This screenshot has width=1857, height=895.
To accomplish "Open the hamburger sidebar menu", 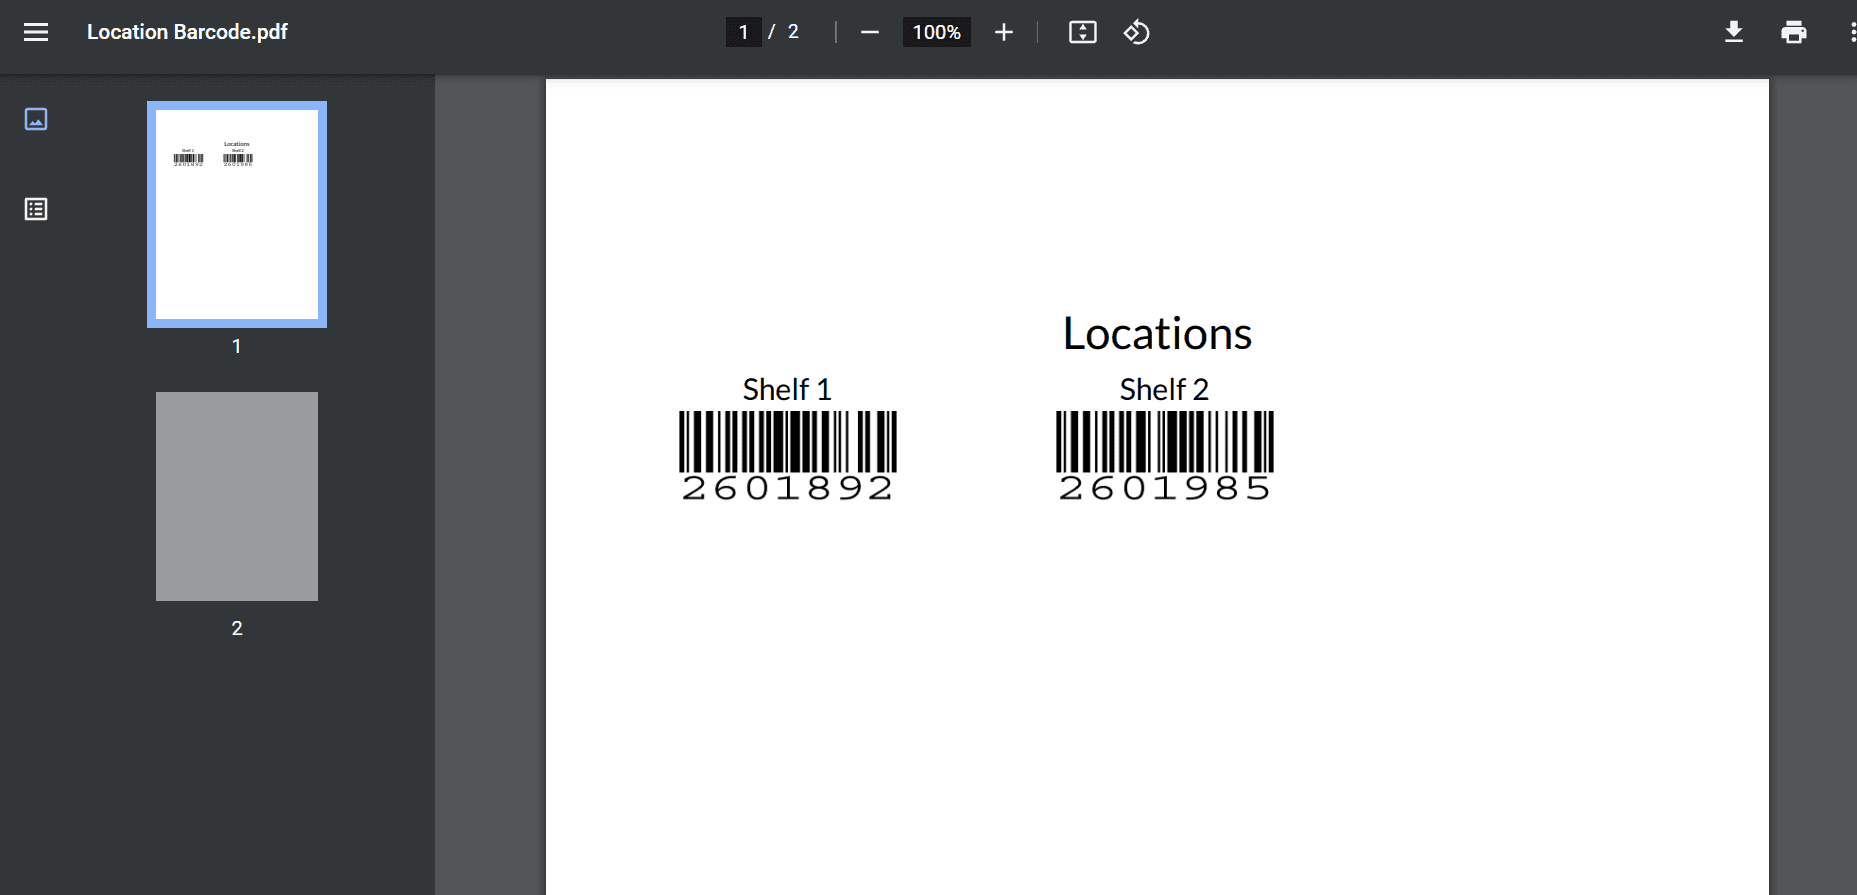I will (x=36, y=32).
